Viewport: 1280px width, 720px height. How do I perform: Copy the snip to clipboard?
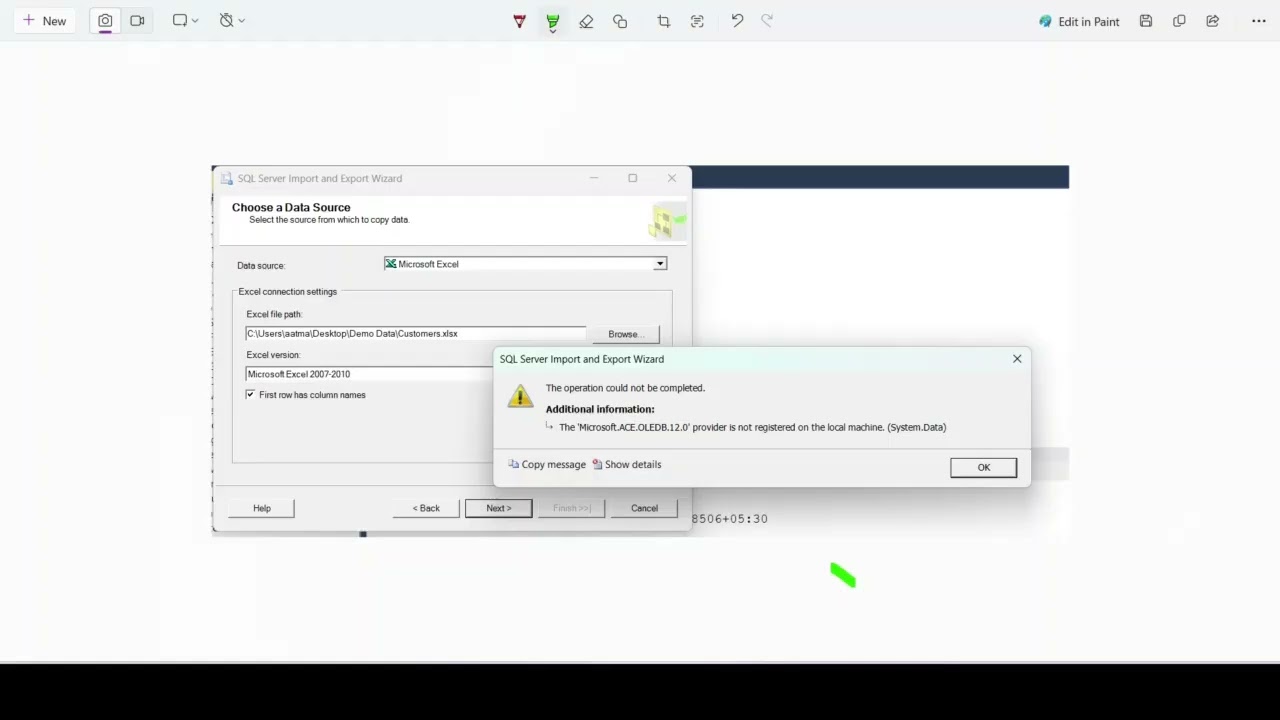pos(1179,21)
